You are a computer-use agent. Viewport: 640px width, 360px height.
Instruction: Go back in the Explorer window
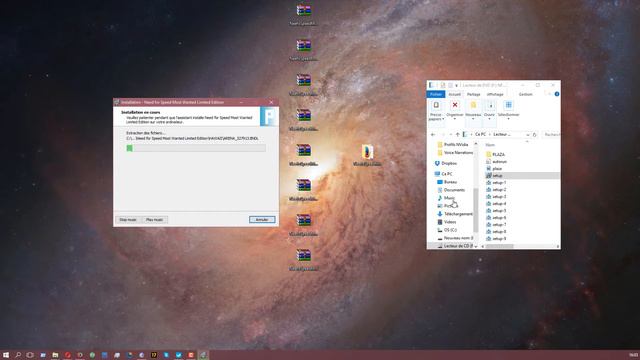(x=433, y=134)
